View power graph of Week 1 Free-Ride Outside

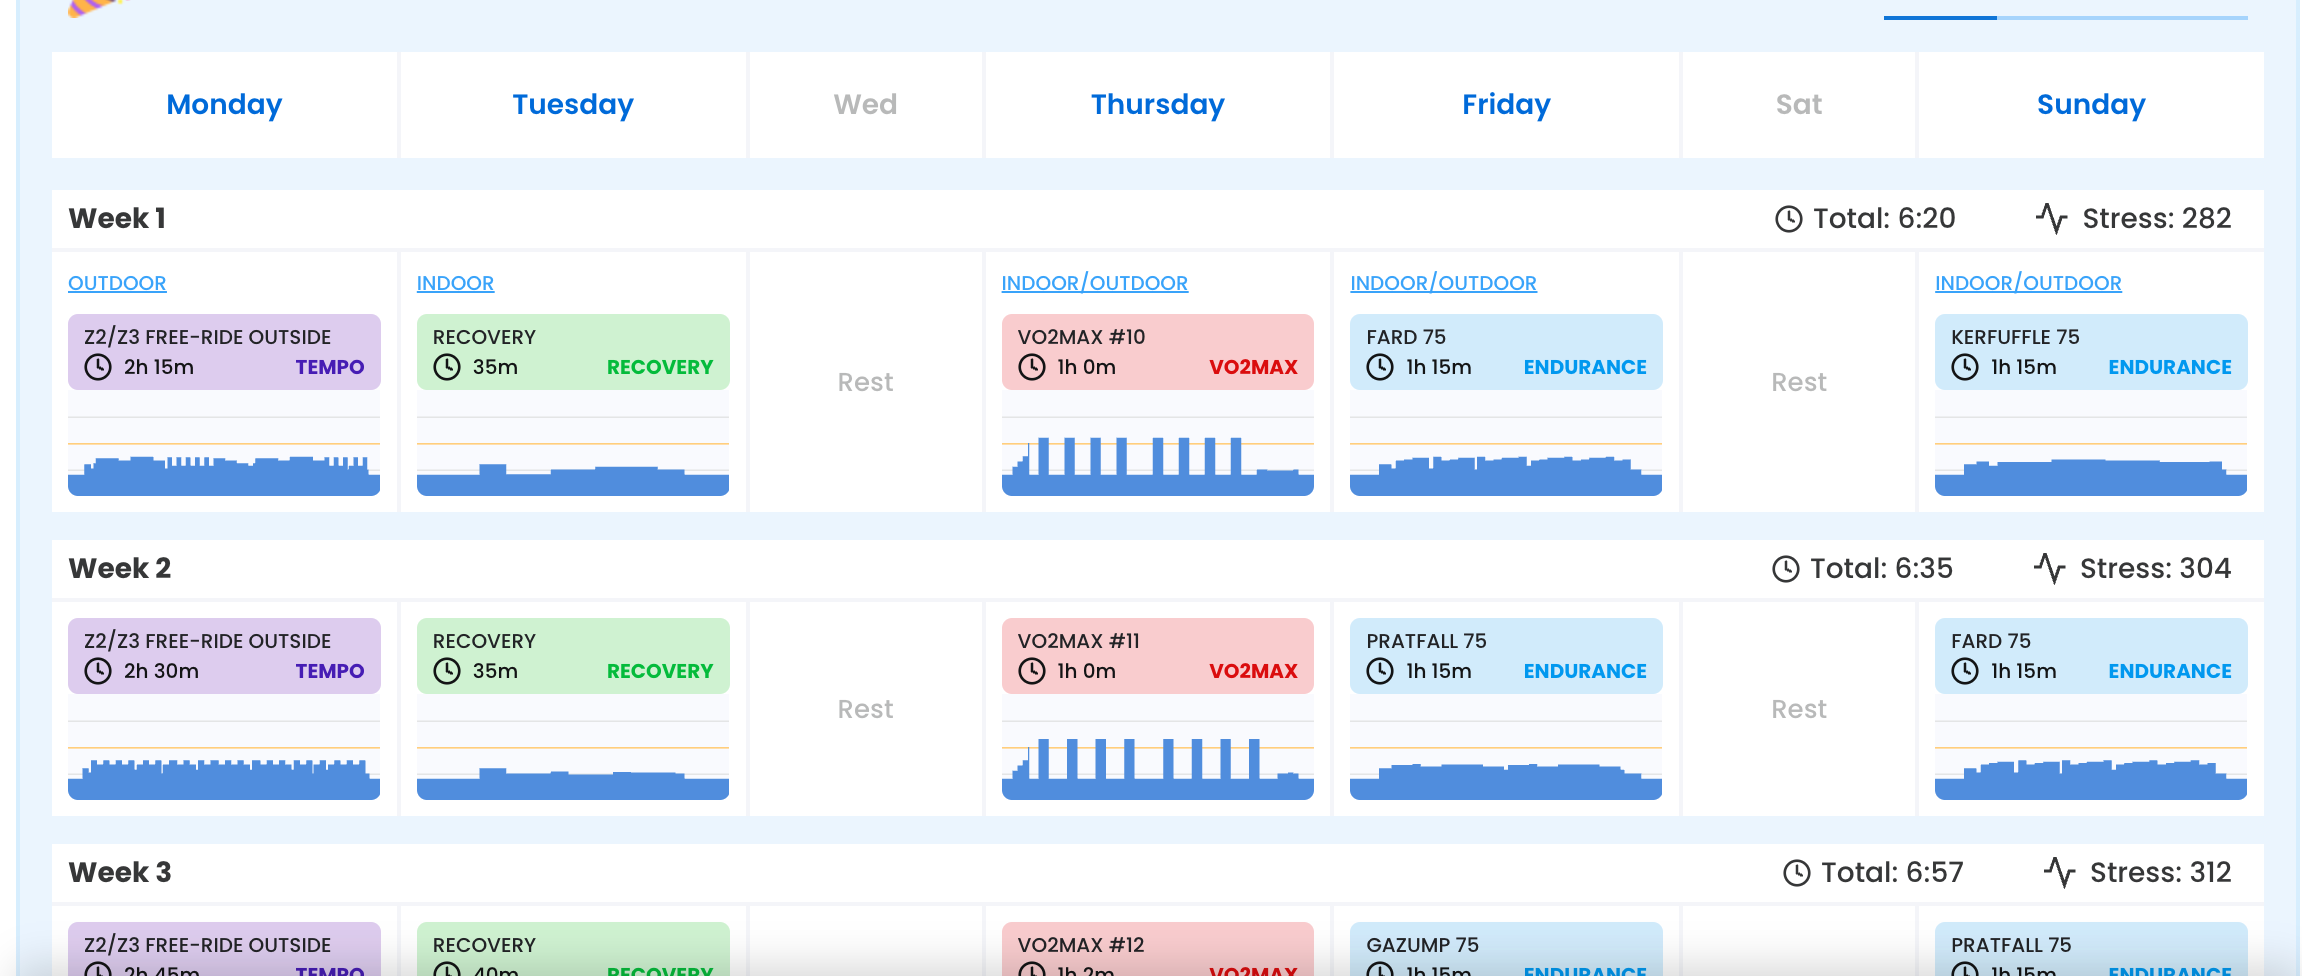click(224, 443)
